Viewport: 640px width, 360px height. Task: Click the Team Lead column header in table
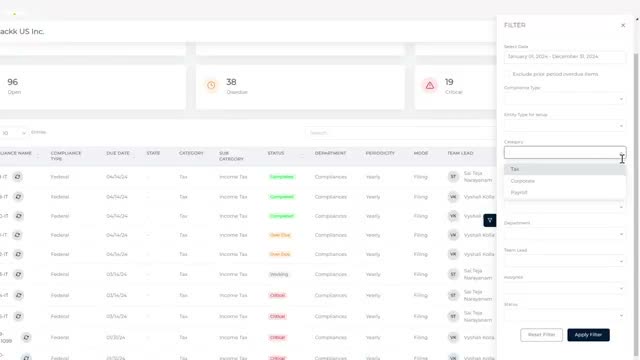[460, 153]
